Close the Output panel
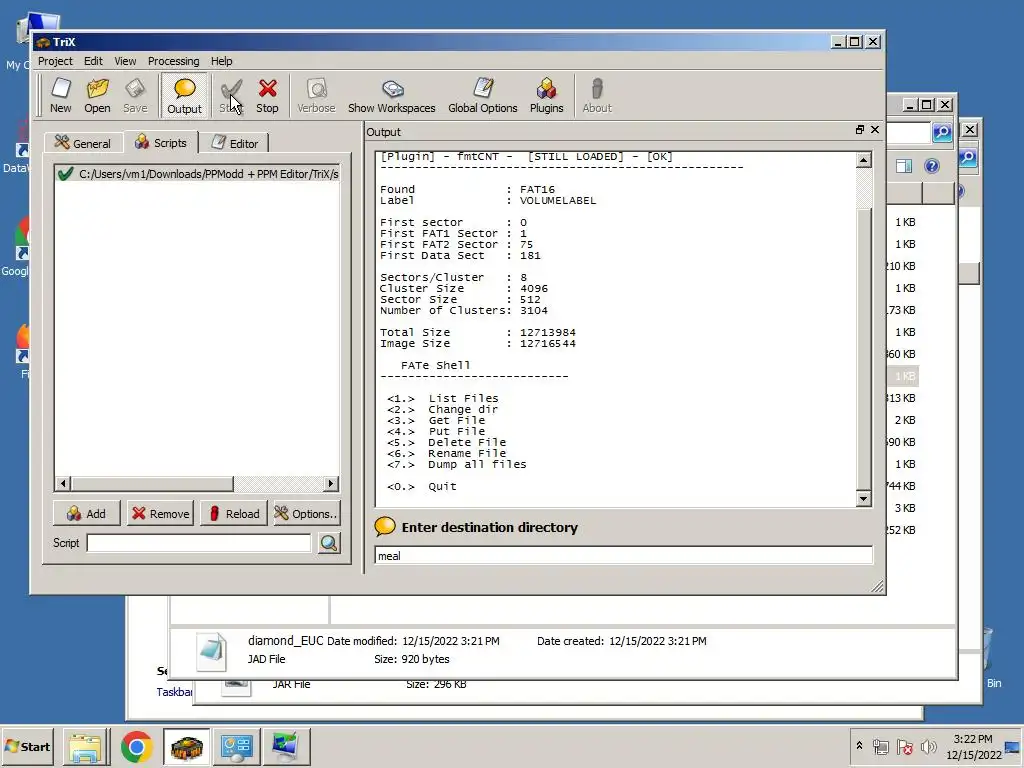 pos(875,130)
